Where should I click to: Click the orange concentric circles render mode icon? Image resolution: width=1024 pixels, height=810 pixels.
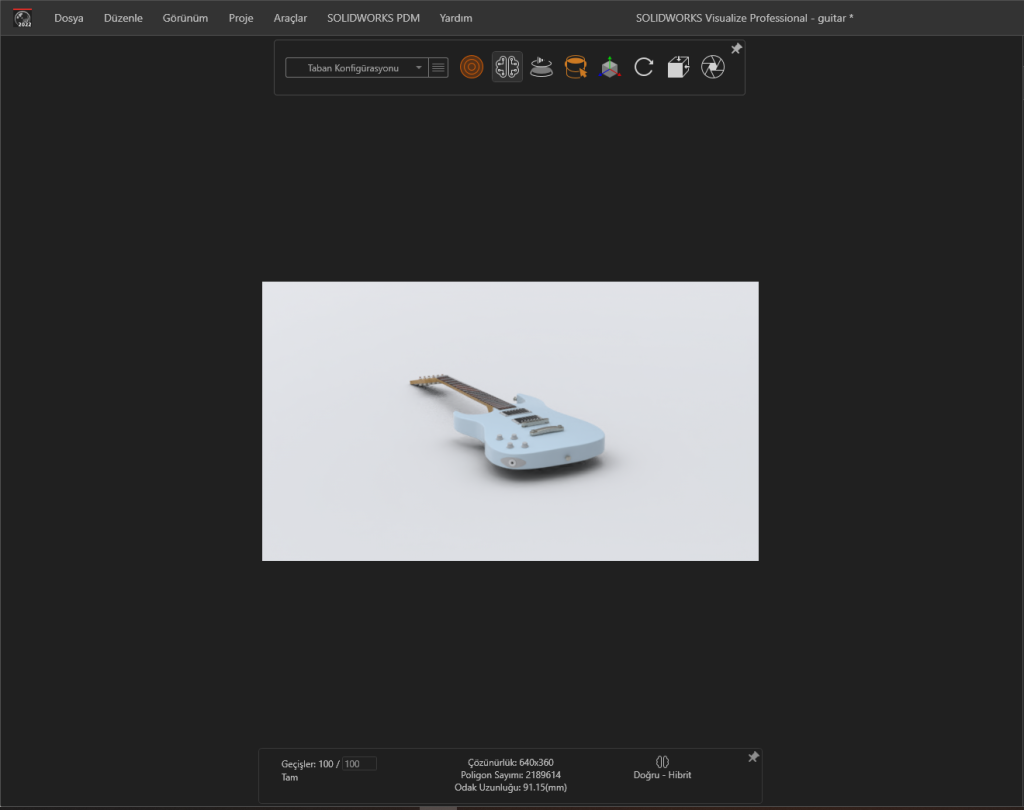pos(471,67)
